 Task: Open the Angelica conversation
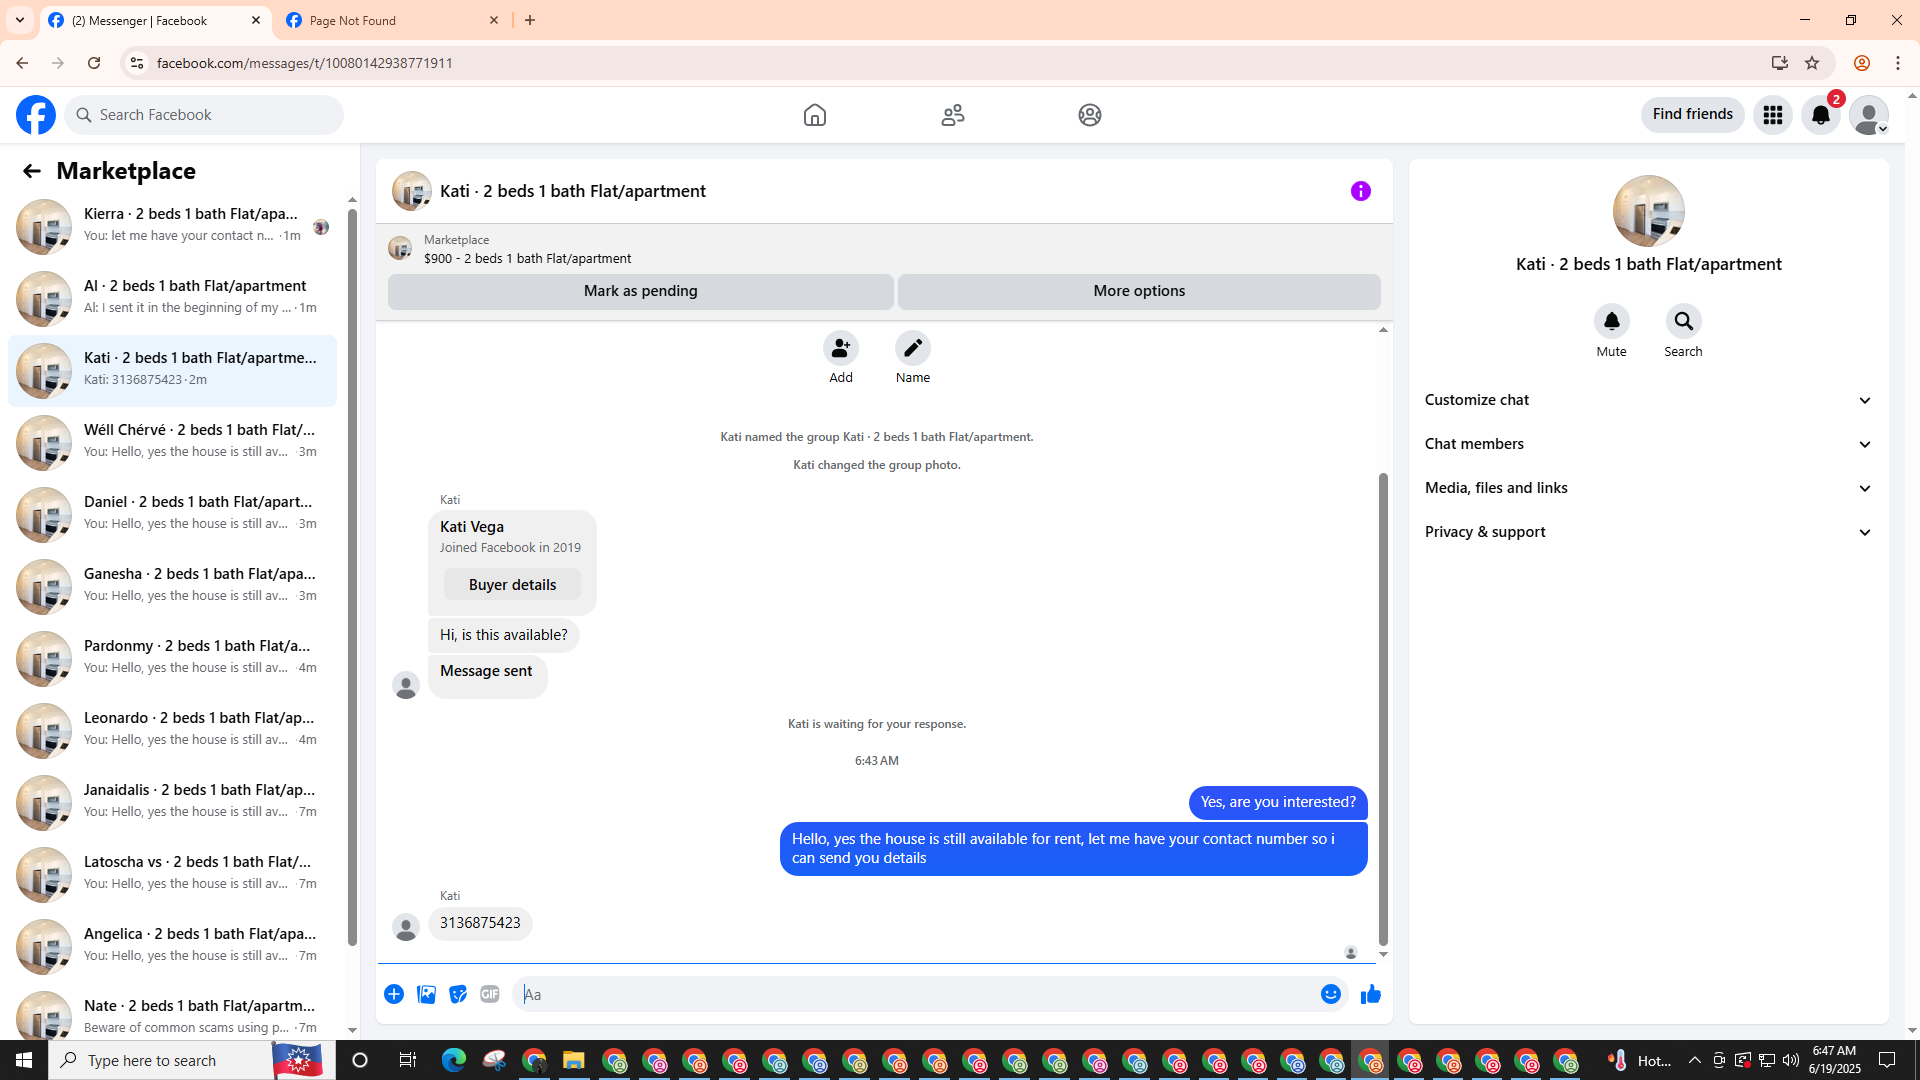[x=172, y=946]
